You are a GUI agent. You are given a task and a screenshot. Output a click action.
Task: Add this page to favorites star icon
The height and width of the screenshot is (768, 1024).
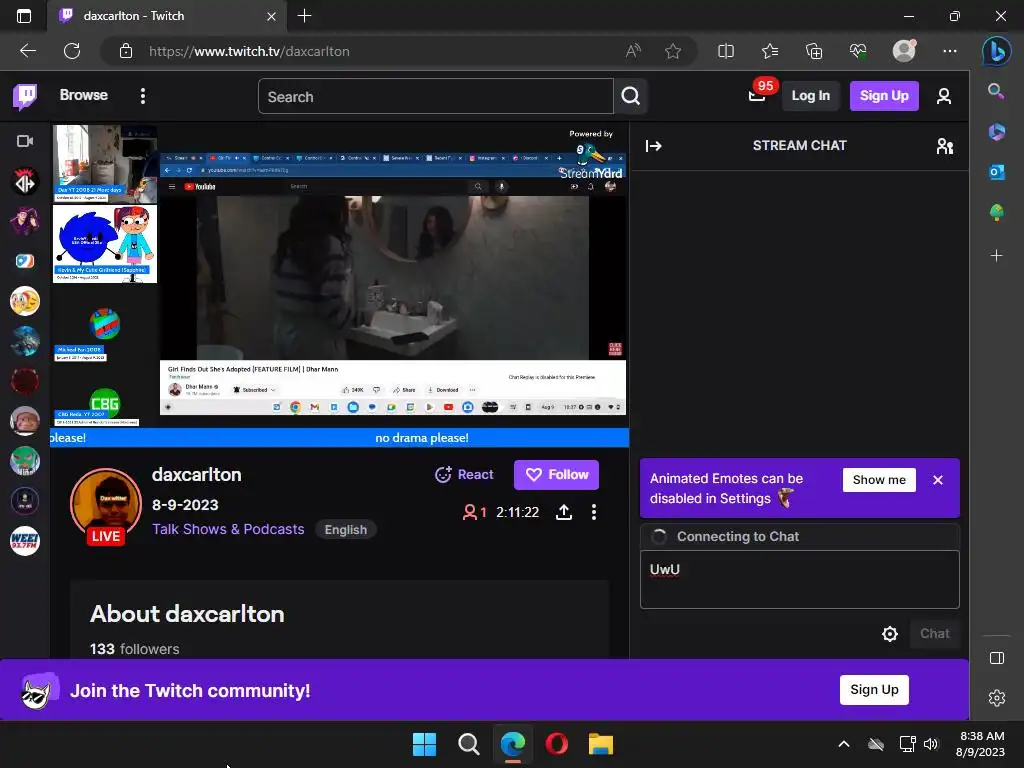tap(673, 51)
